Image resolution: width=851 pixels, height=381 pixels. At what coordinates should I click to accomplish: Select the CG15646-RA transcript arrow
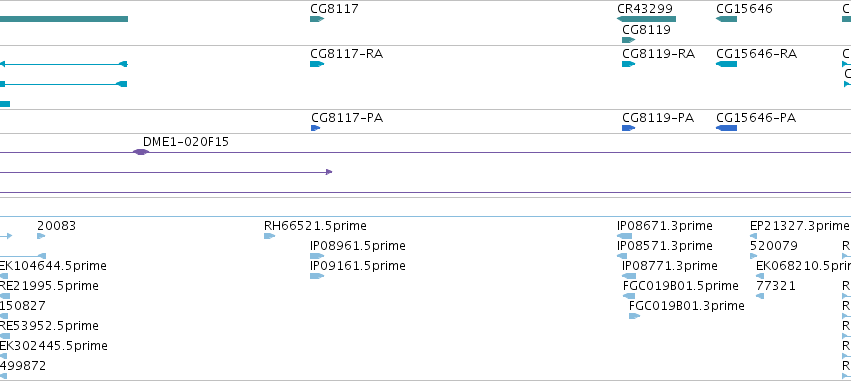[727, 64]
